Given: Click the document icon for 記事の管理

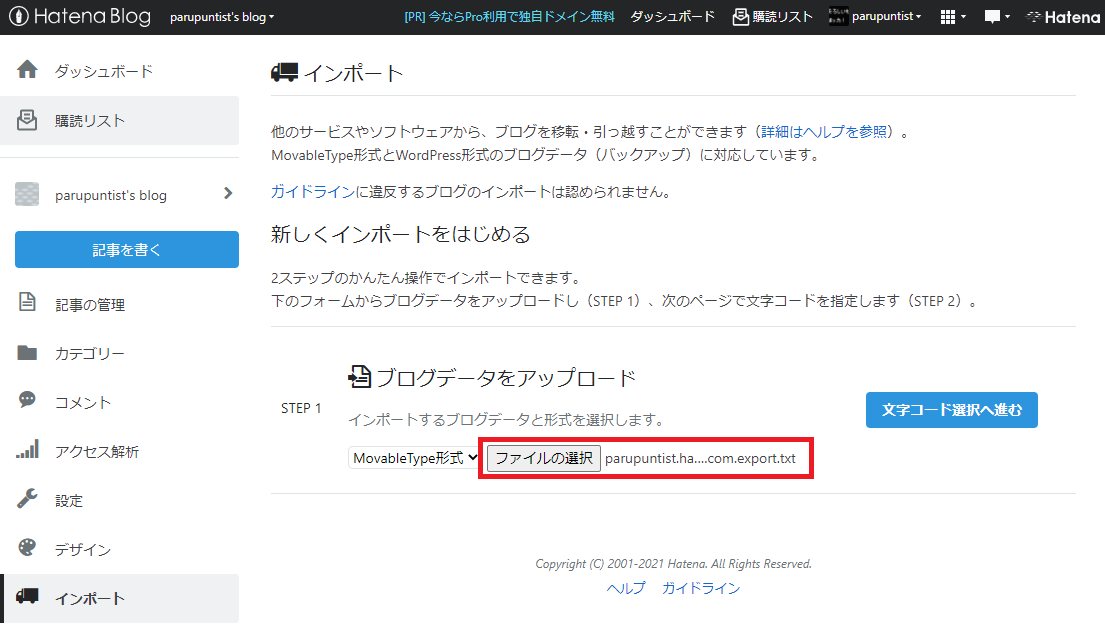Looking at the screenshot, I should click(27, 302).
